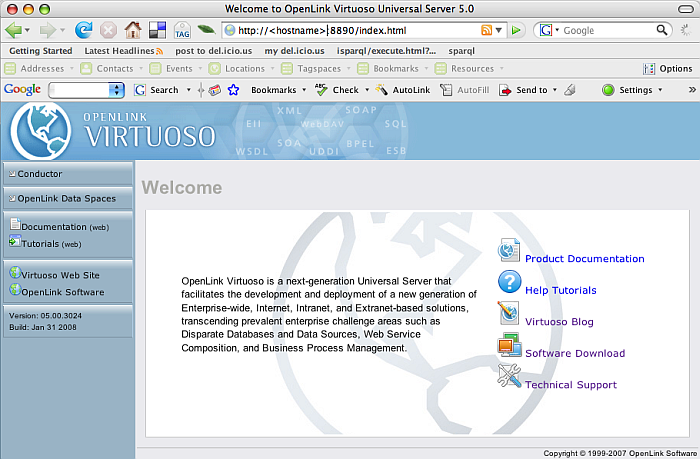Open the Tagspaces menu

316,69
